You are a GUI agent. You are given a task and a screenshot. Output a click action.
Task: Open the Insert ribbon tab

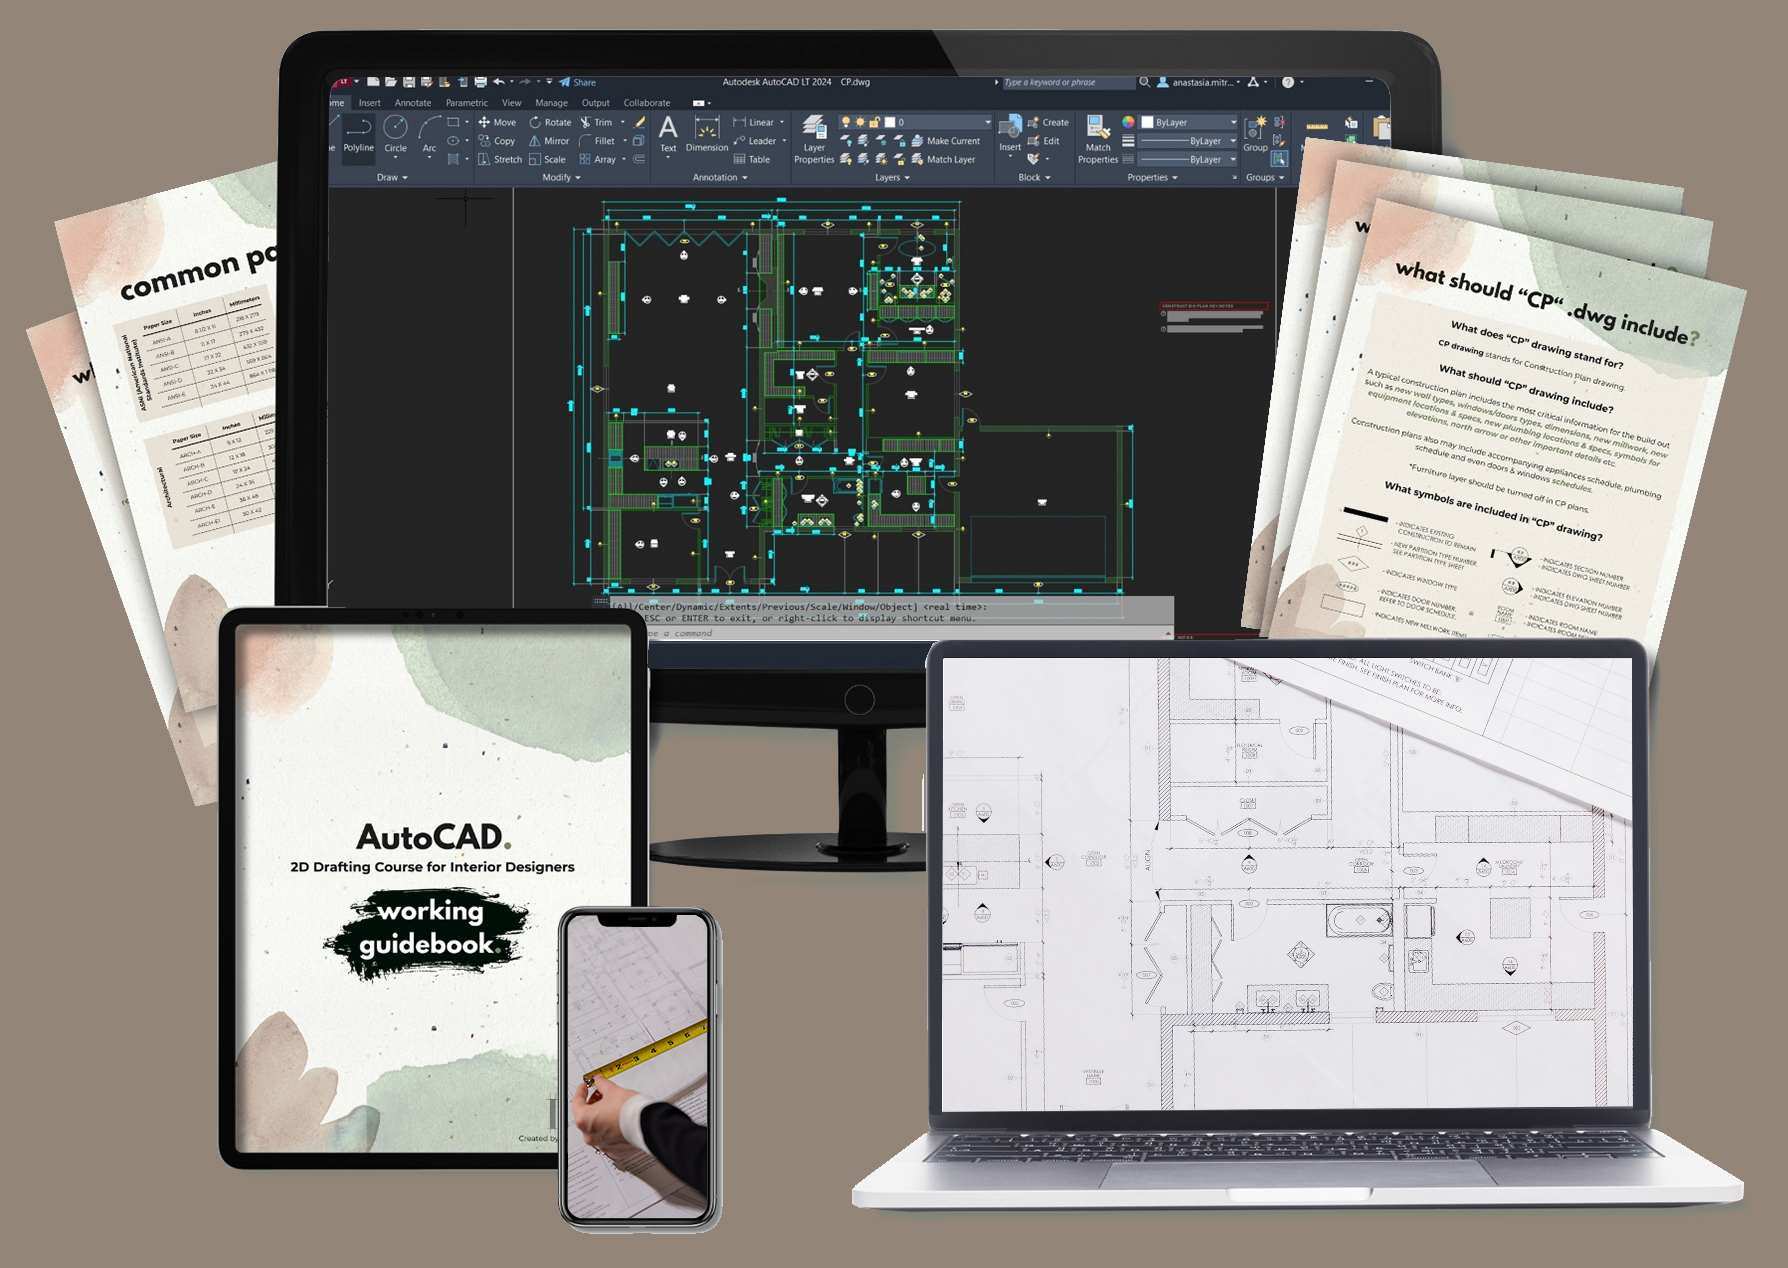tap(370, 103)
